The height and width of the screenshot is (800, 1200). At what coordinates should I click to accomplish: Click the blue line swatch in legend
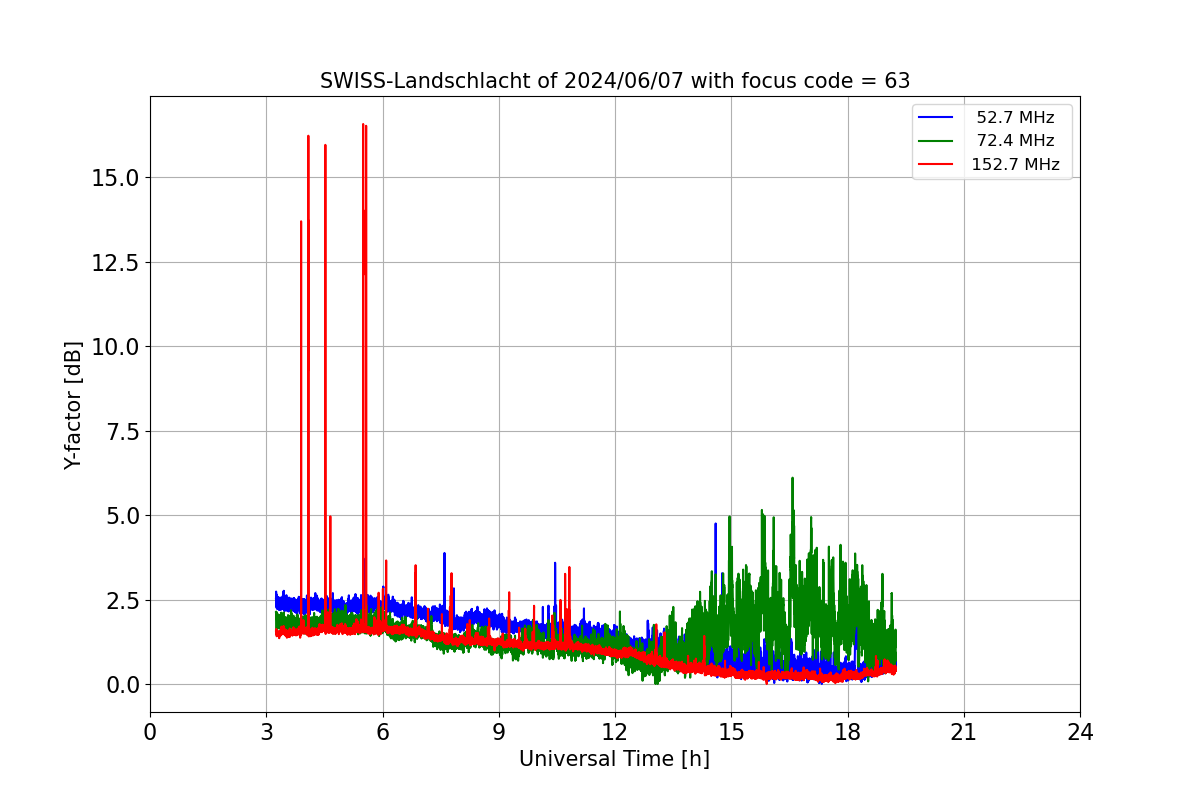pos(937,118)
